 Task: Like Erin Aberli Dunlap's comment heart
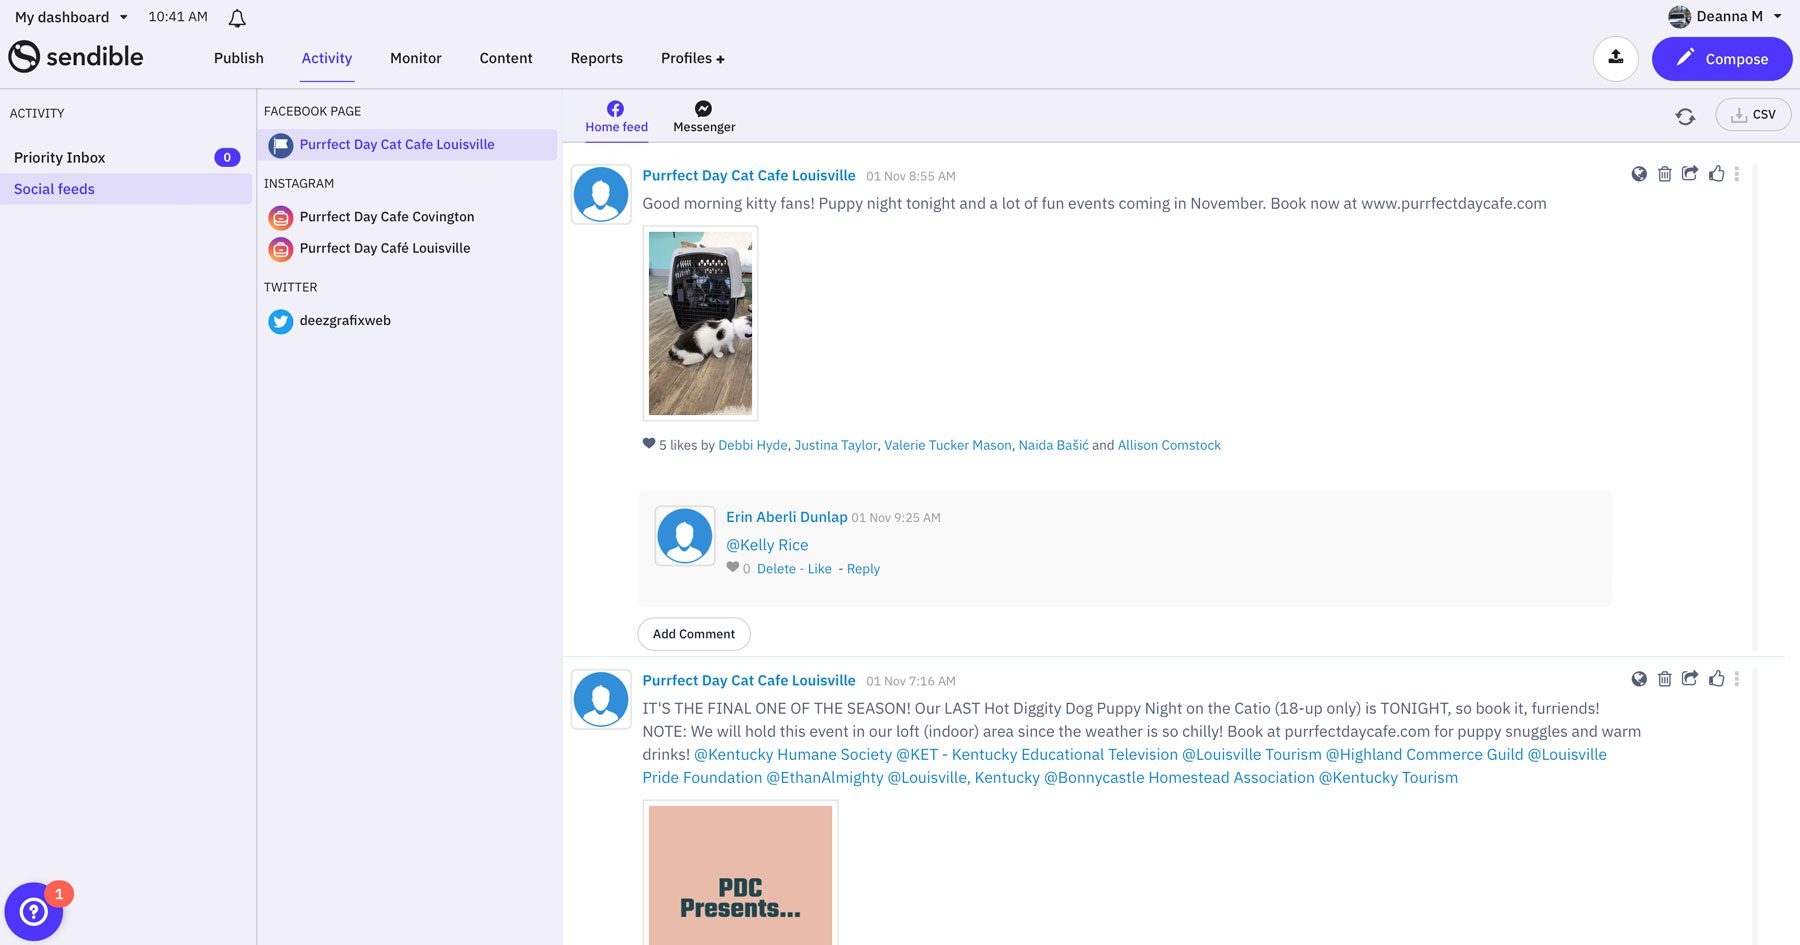(733, 568)
